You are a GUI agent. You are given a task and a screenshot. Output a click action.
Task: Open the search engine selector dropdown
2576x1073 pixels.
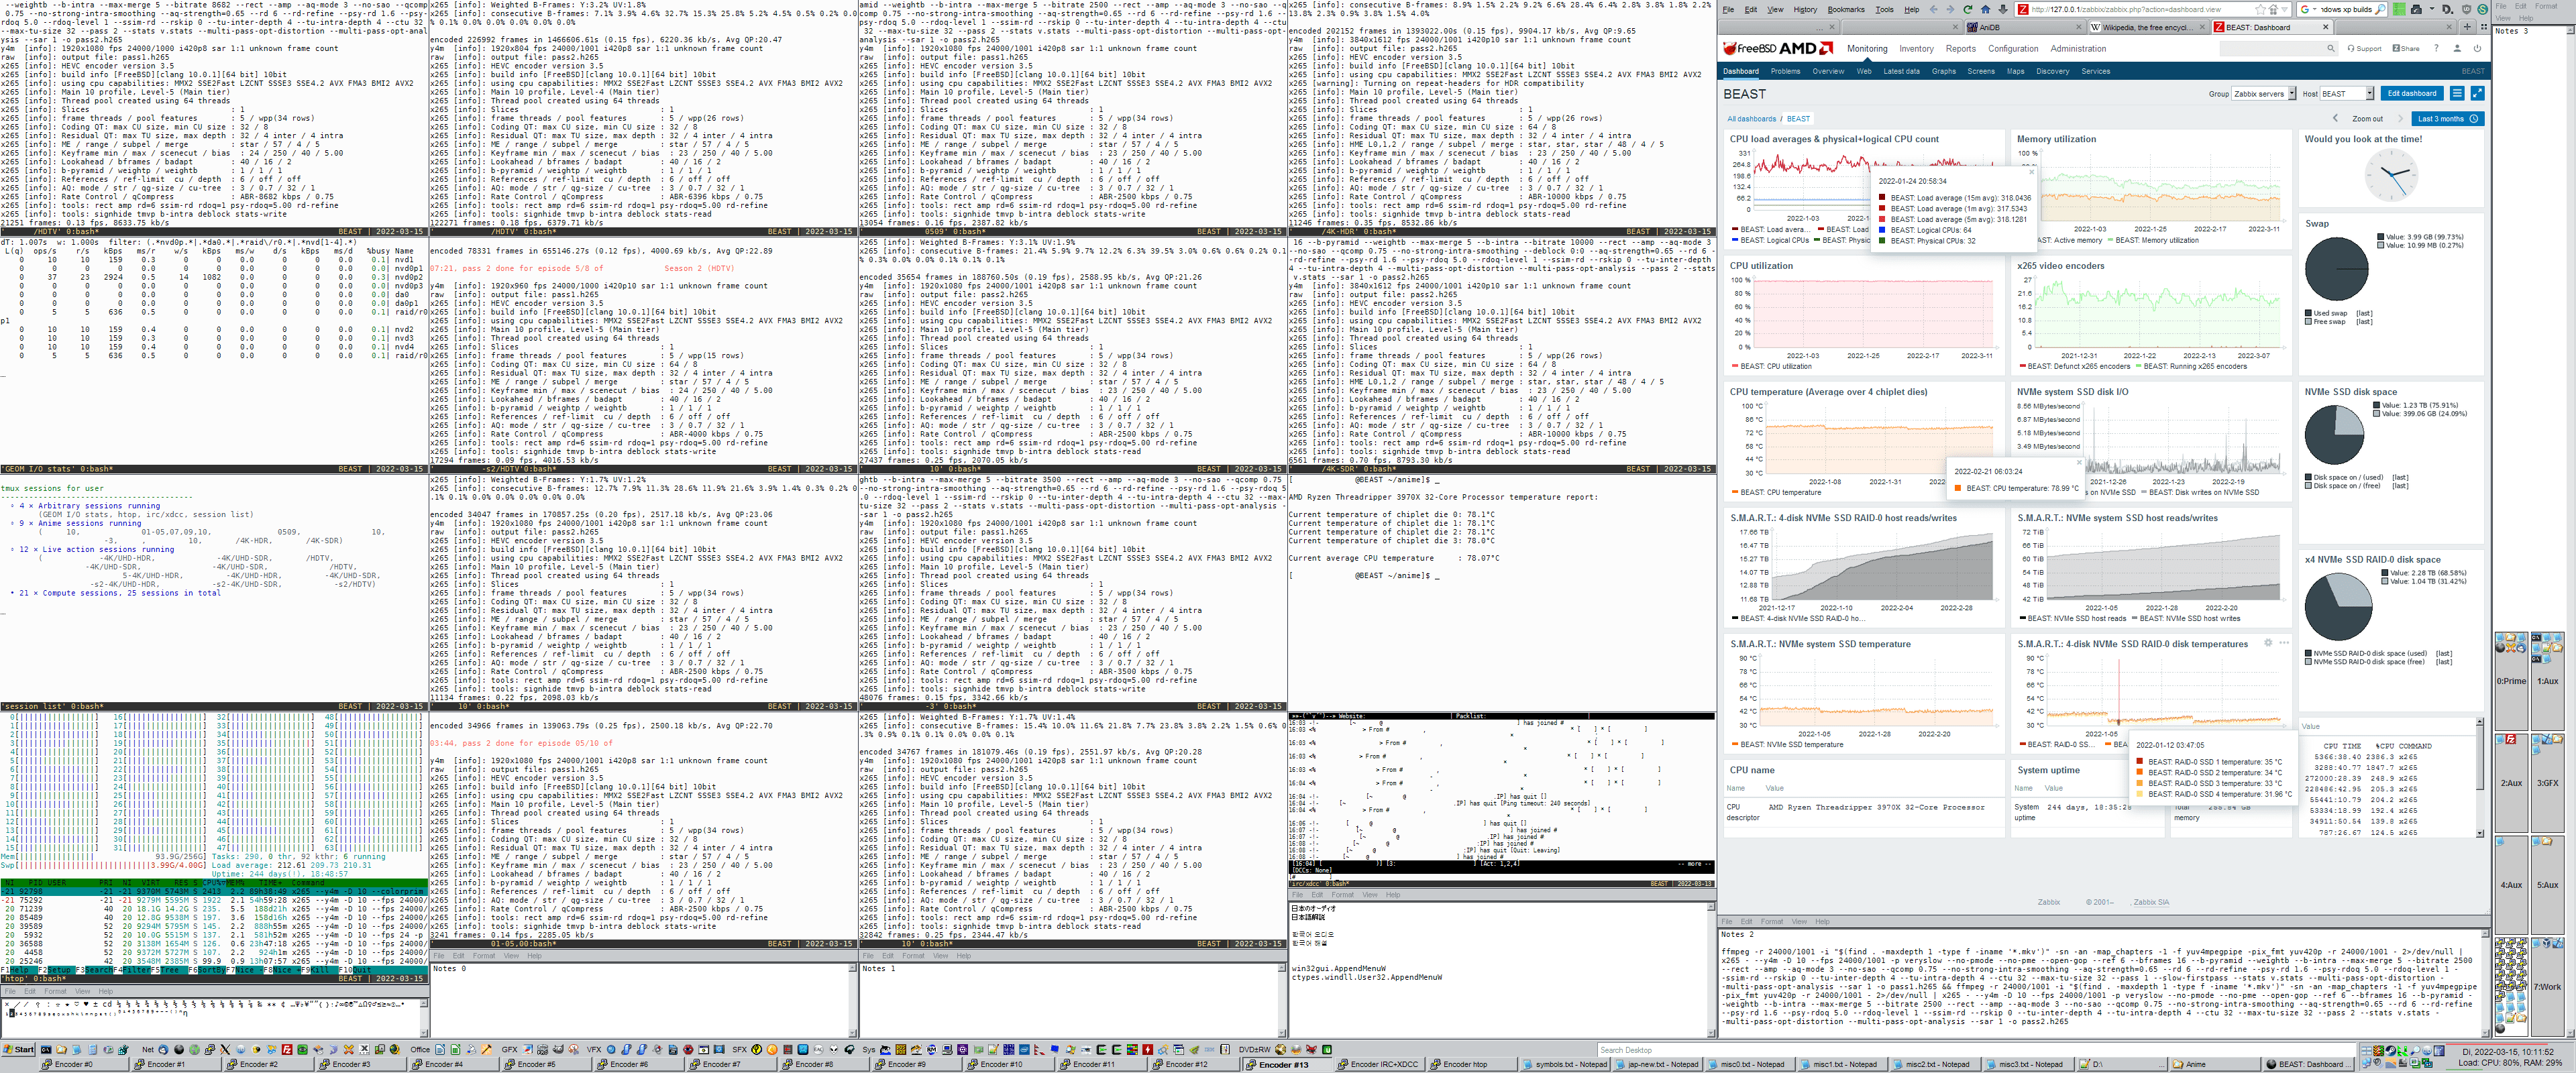2315,9
